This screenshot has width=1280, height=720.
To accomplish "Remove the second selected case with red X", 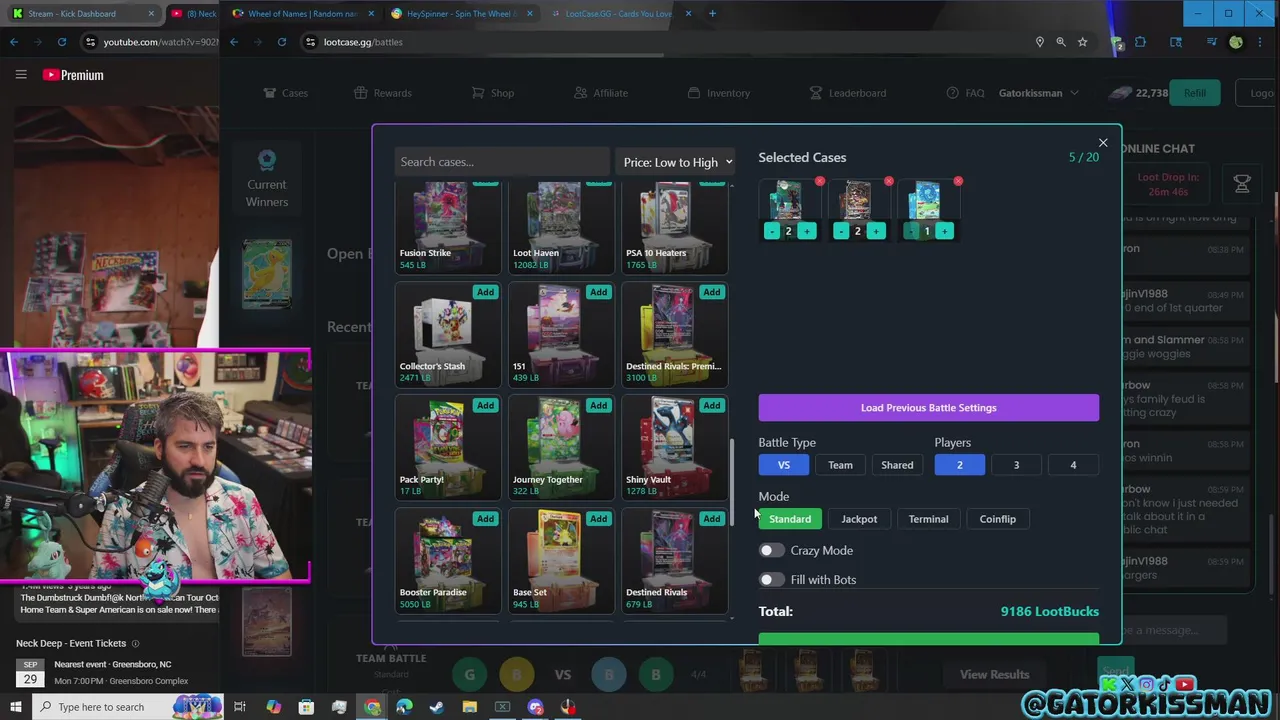I will click(x=889, y=181).
